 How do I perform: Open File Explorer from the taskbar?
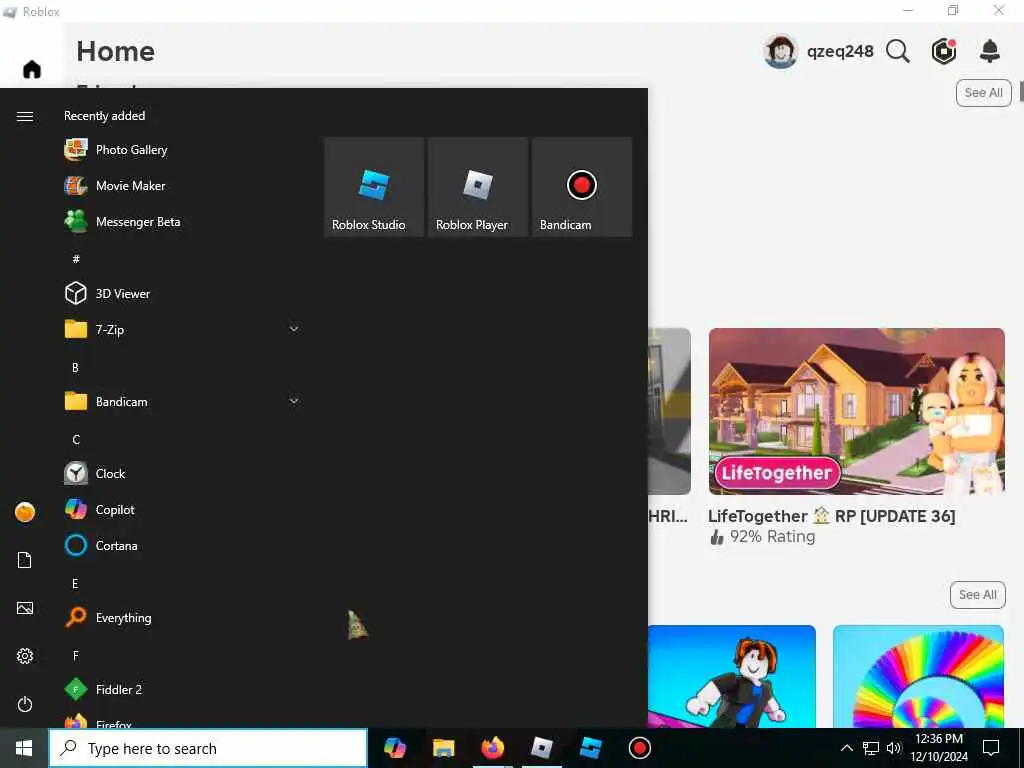443,748
